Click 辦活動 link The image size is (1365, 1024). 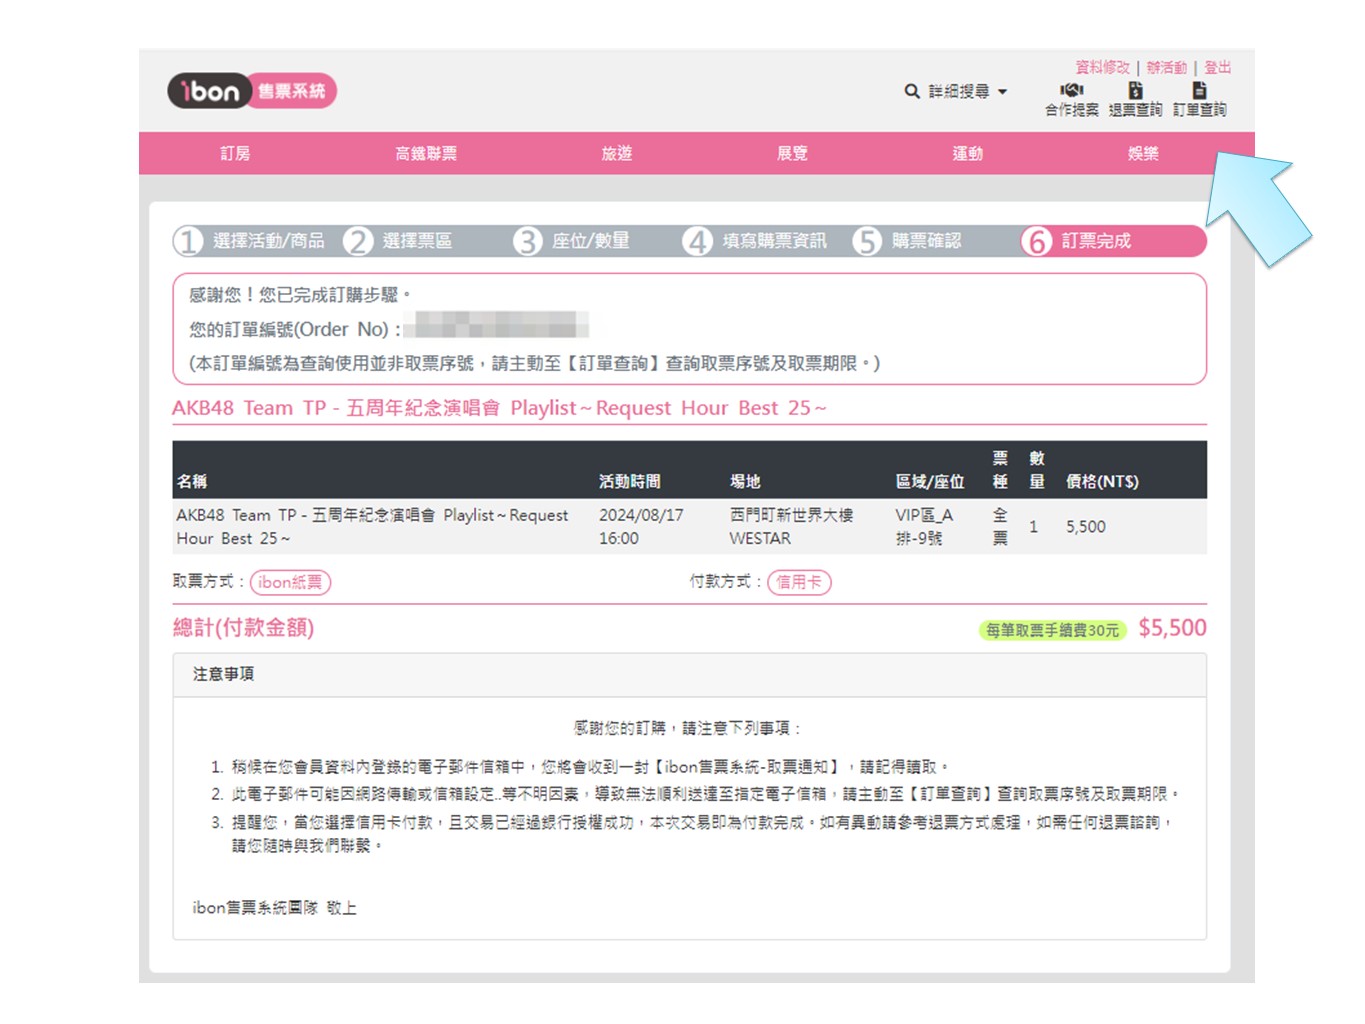(1166, 67)
